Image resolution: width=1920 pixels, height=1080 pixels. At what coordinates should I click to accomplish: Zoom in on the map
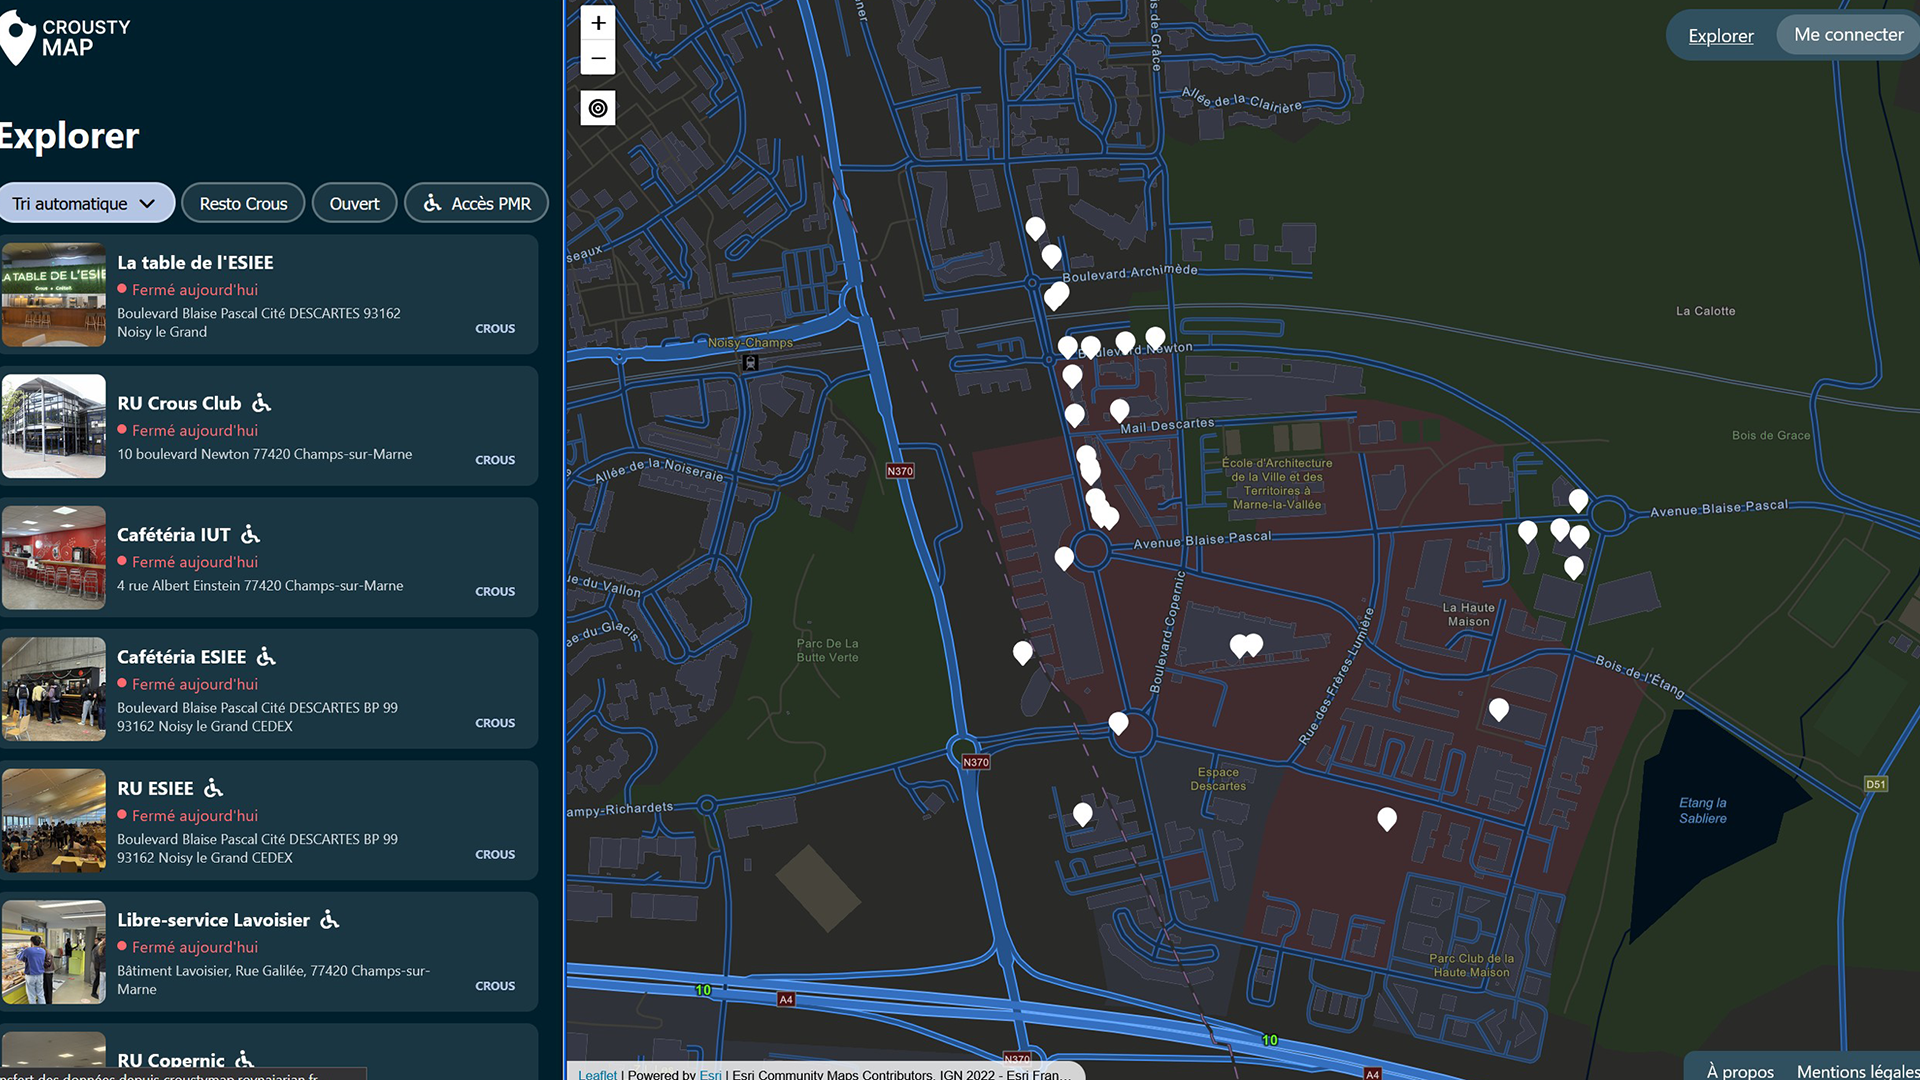coord(598,23)
